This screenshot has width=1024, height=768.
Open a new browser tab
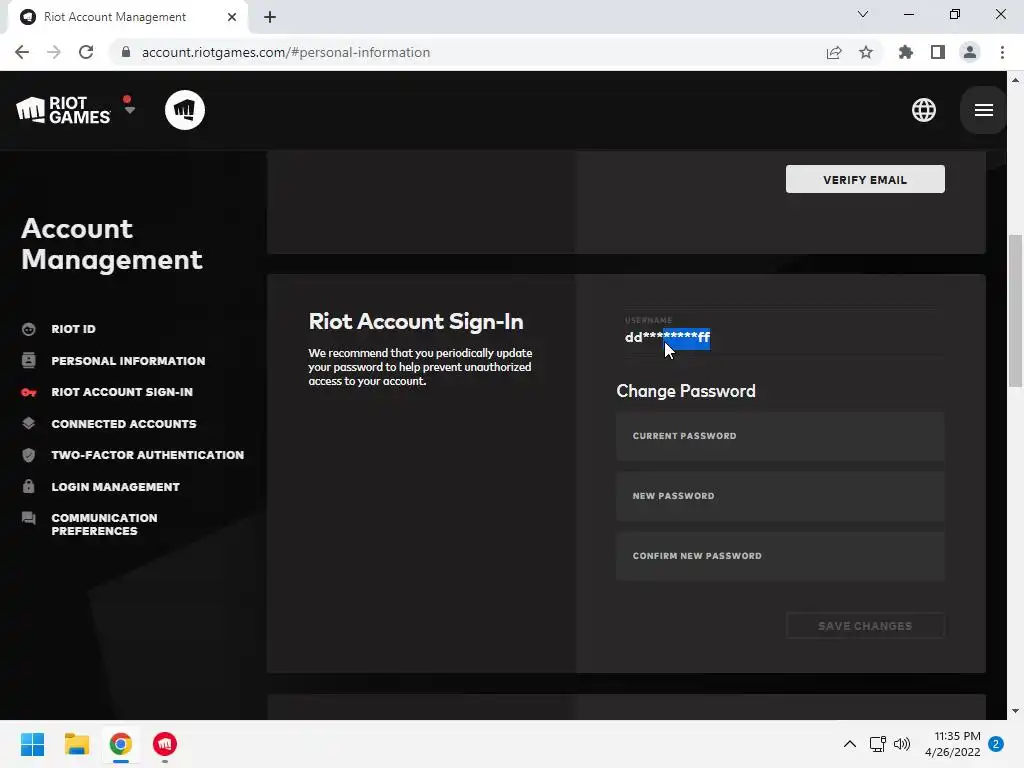tap(270, 17)
